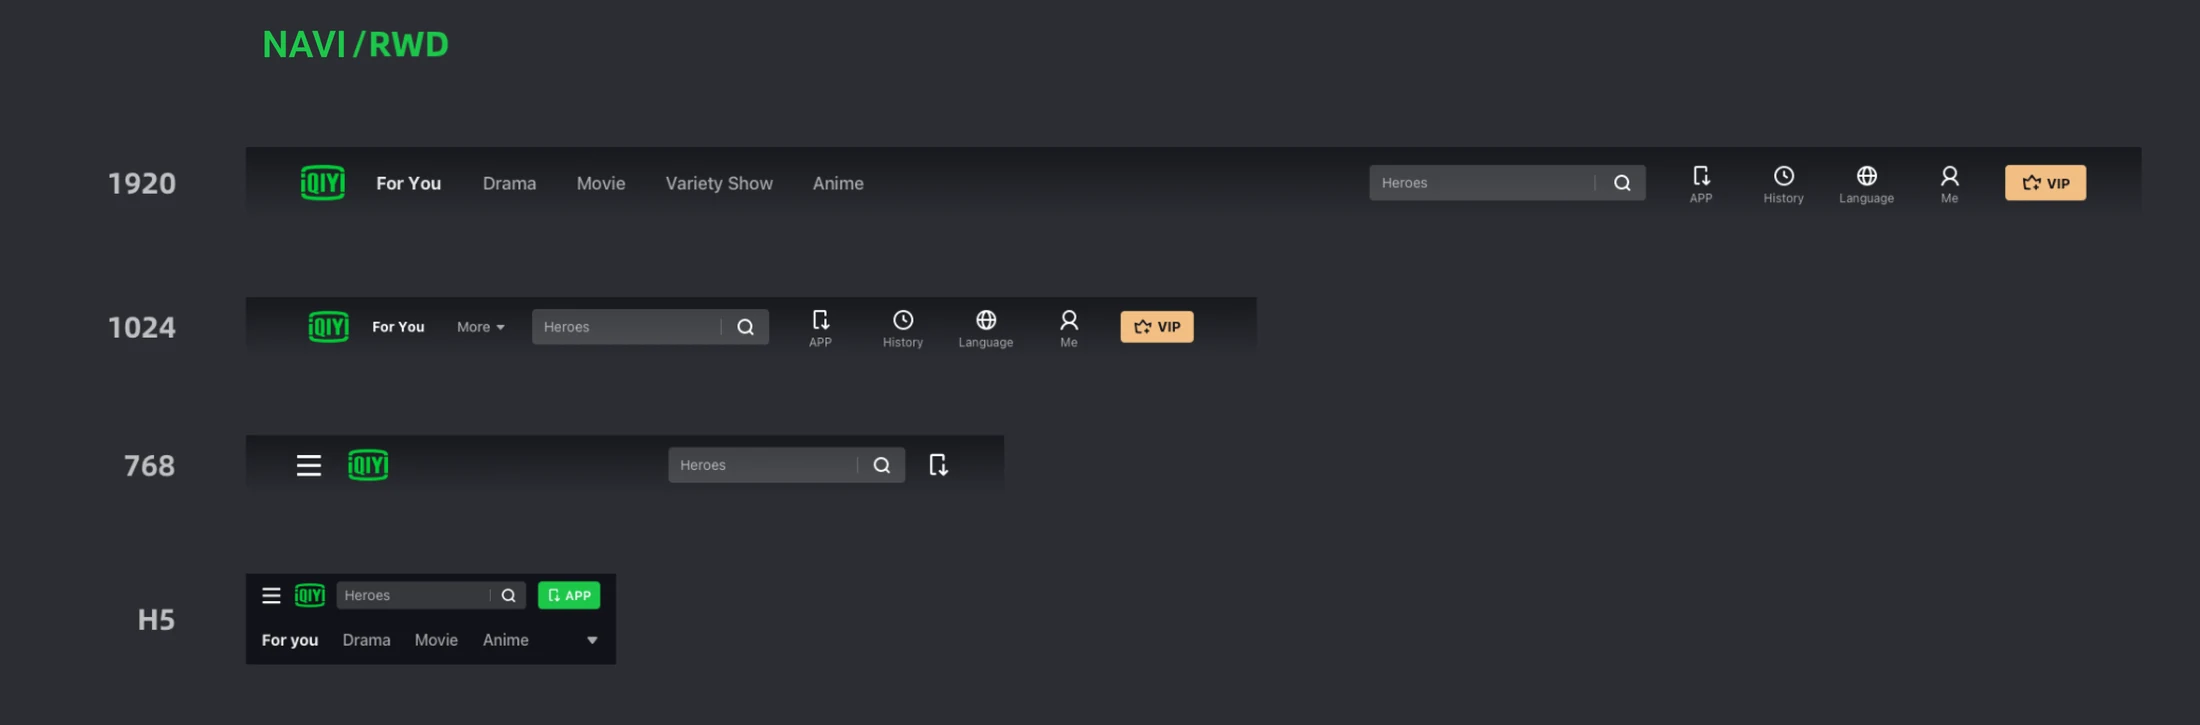This screenshot has height=725, width=2200.
Task: Open the Me profile in the 1024 navbar
Action: click(1068, 328)
